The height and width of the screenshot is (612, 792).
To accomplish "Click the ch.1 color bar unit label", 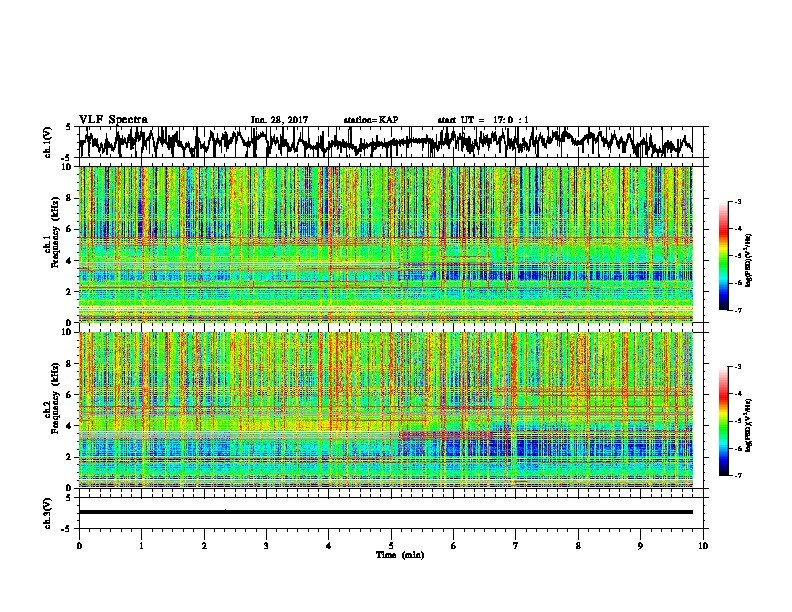I will 749,261.
